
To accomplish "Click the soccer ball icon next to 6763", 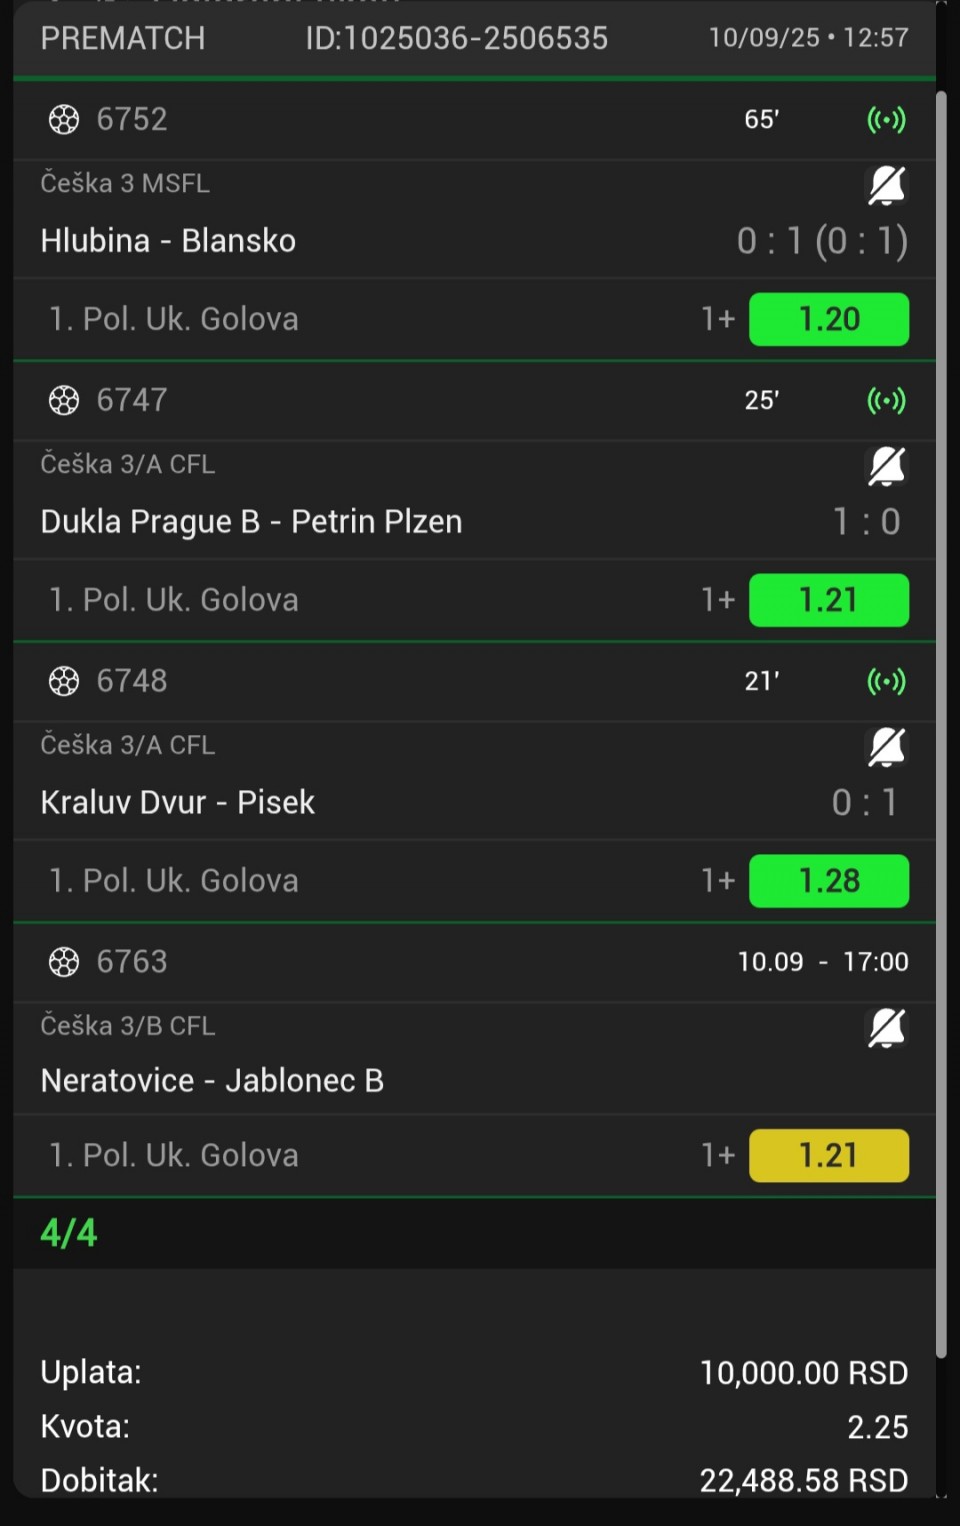I will 64,963.
